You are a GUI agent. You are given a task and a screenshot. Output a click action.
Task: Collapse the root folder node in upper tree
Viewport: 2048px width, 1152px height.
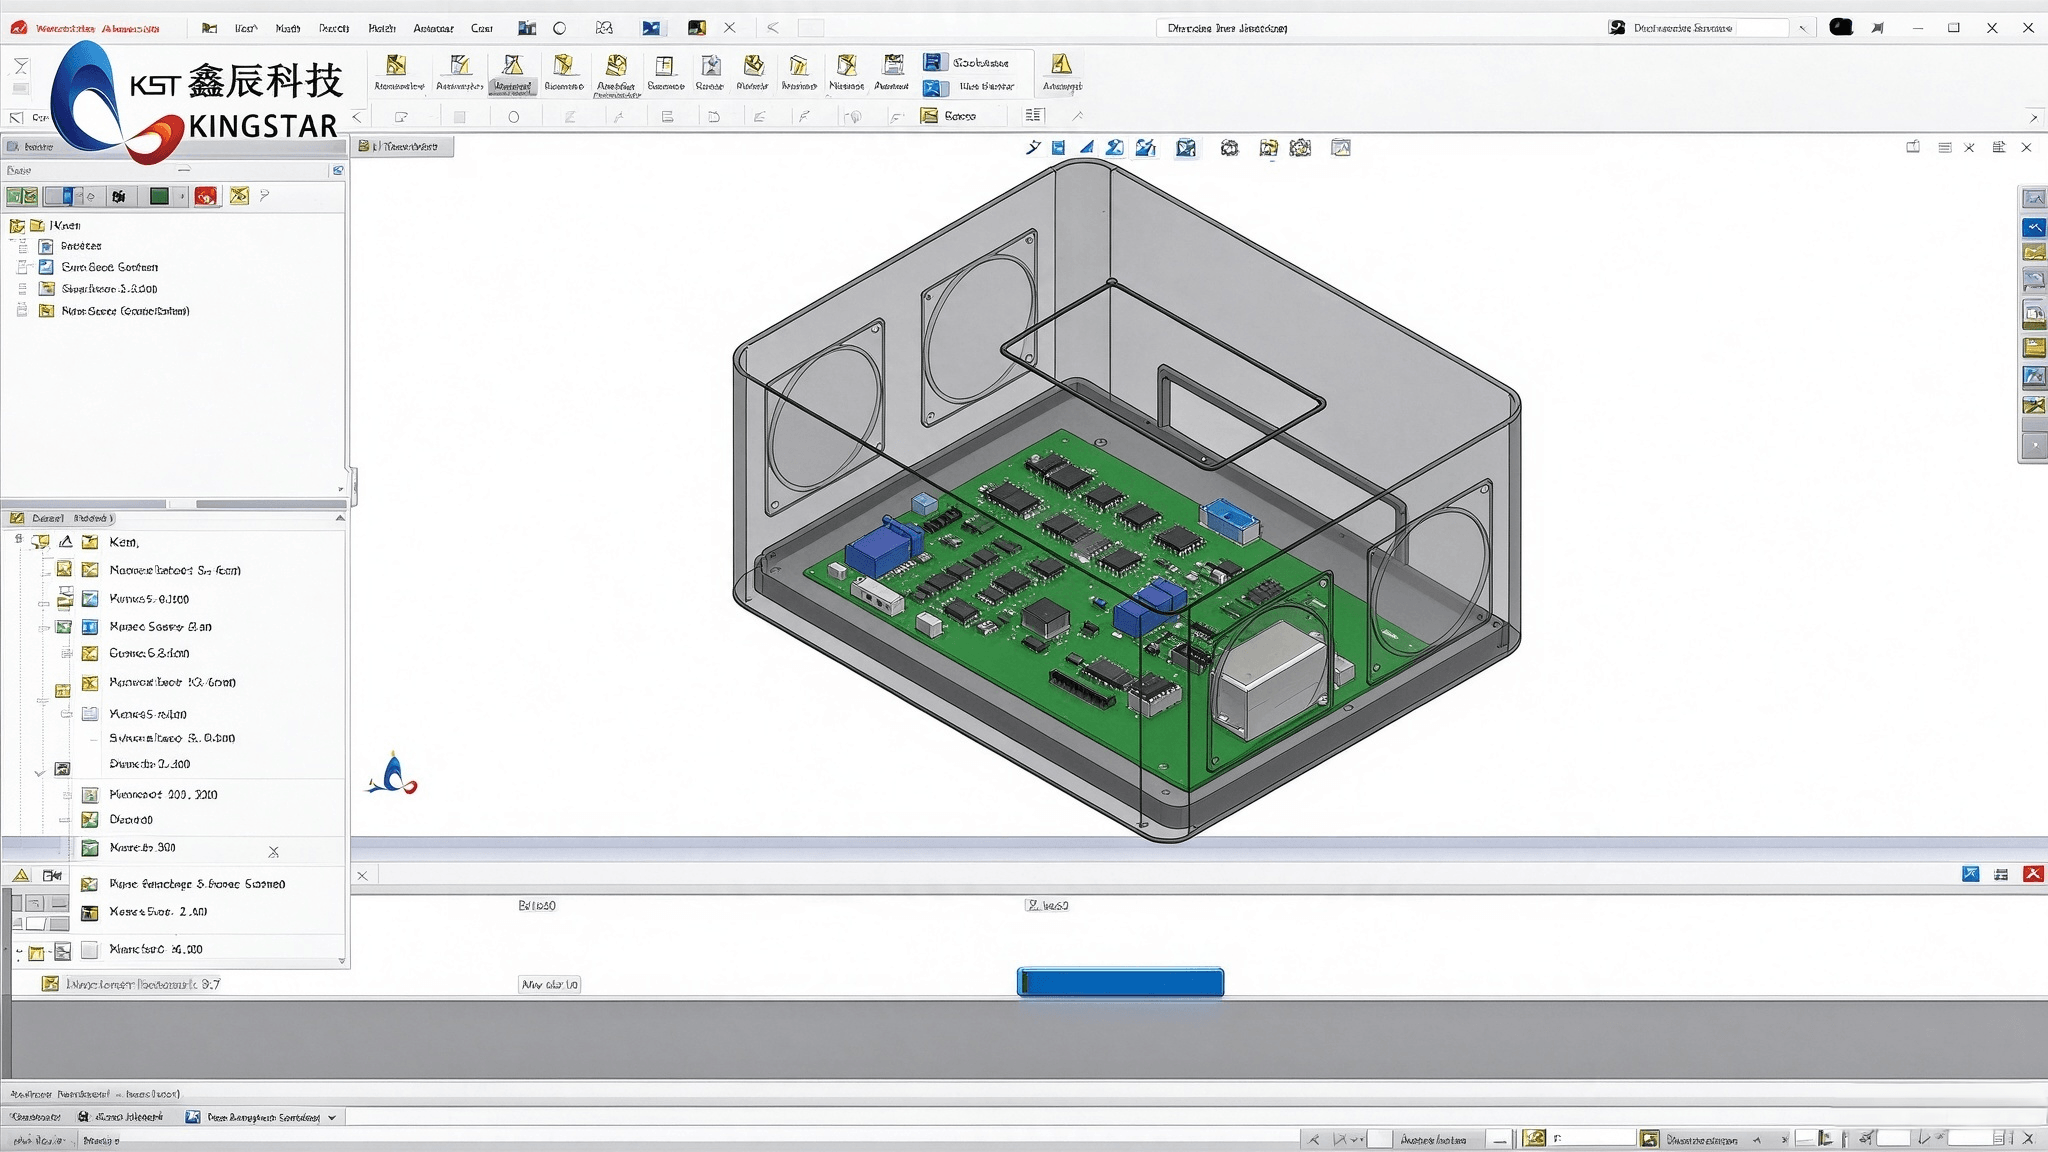point(17,226)
